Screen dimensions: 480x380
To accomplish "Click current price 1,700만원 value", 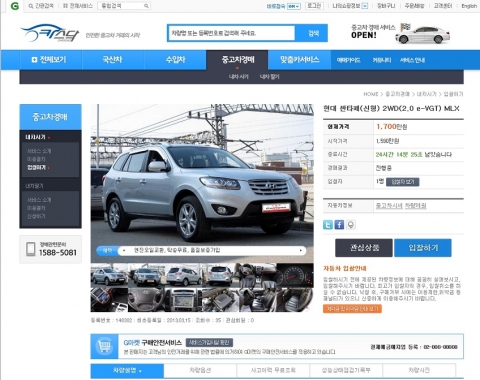I will [392, 127].
